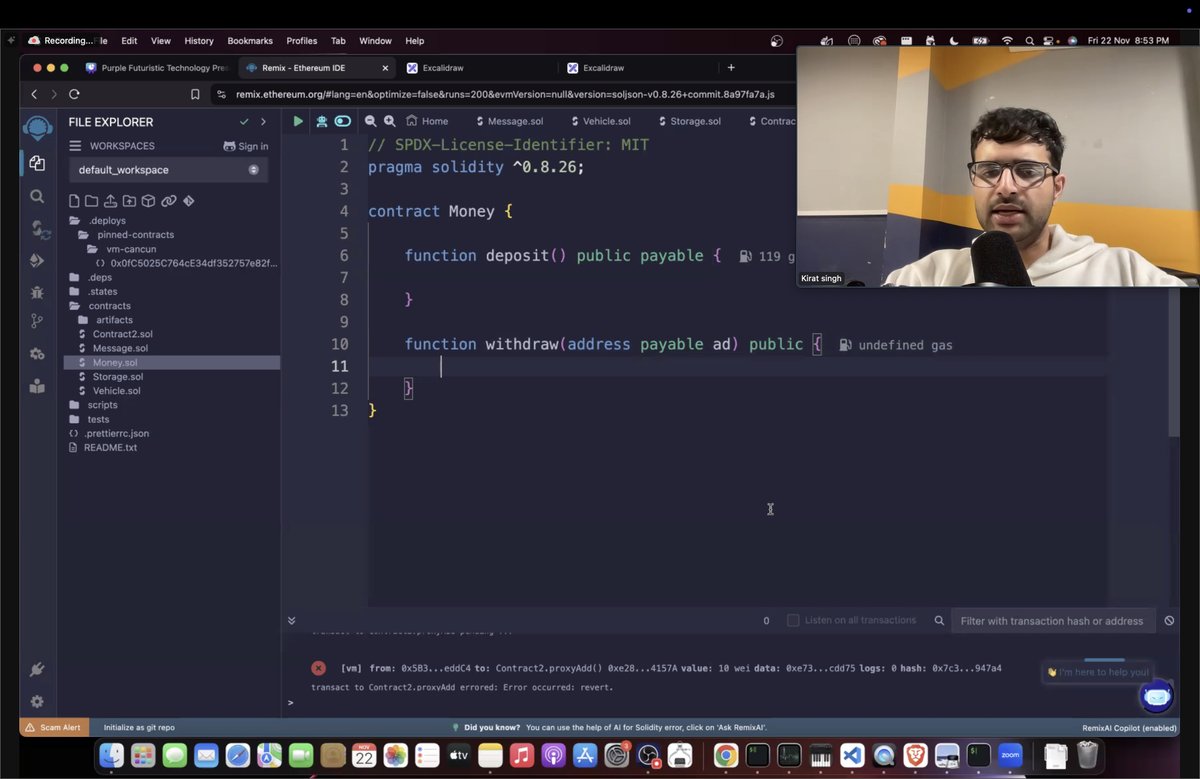Open the Deploy and run transactions panel
Image resolution: width=1200 pixels, height=779 pixels.
[37, 262]
